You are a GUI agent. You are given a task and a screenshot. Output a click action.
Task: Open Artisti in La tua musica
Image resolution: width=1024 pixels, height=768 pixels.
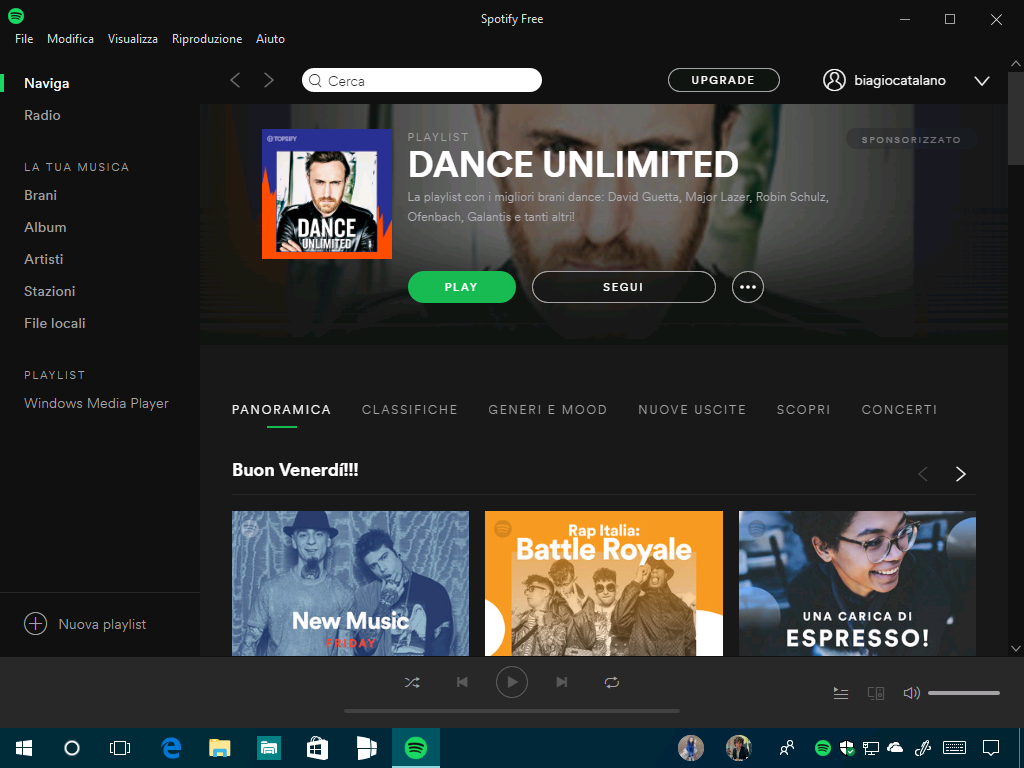(x=44, y=259)
